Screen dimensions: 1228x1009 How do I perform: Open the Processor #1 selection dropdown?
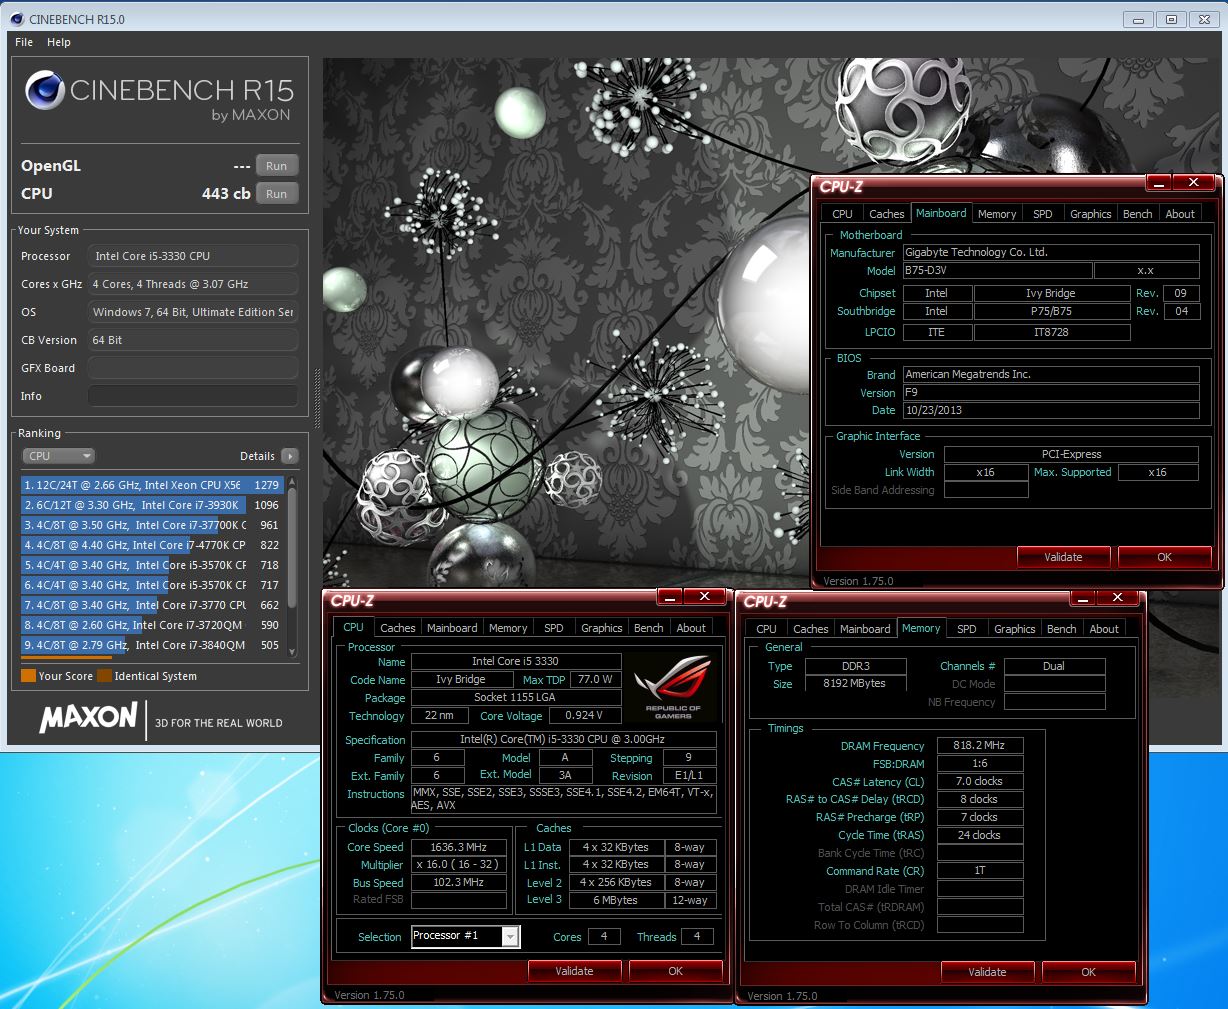(511, 936)
